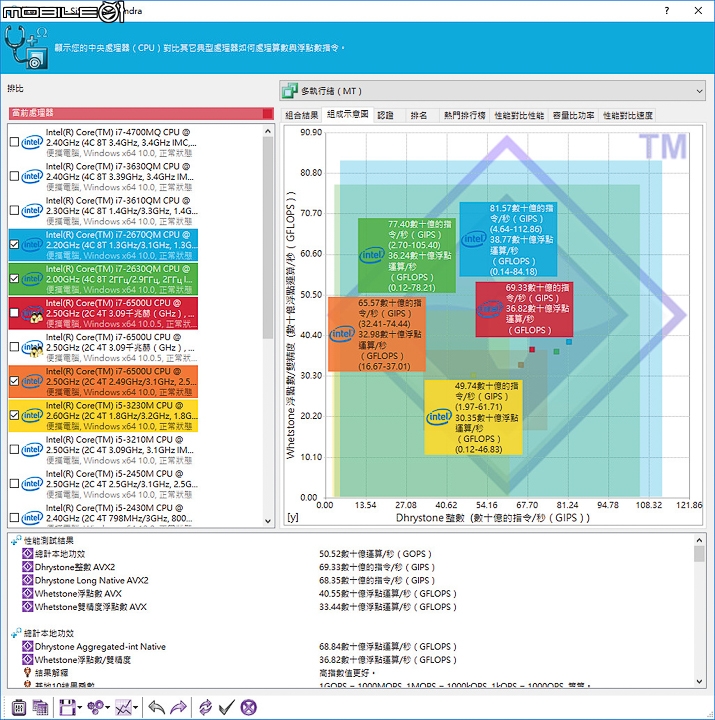Viewport: 715px width, 720px height.
Task: Switch to the 熱門排行榜 tab
Action: 465,115
